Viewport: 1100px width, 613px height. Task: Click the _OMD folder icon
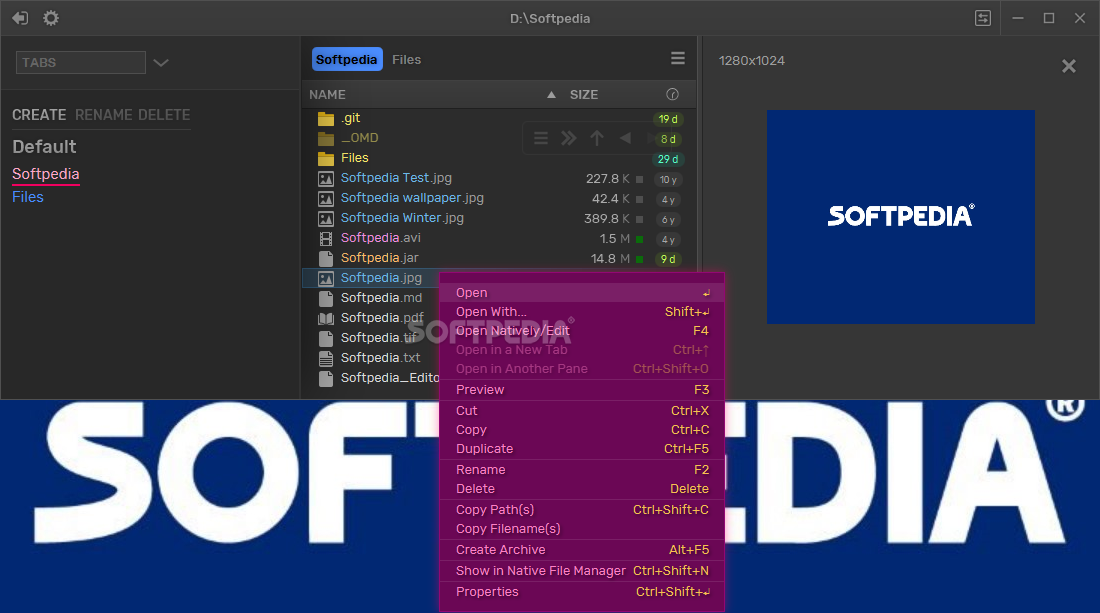tap(326, 138)
